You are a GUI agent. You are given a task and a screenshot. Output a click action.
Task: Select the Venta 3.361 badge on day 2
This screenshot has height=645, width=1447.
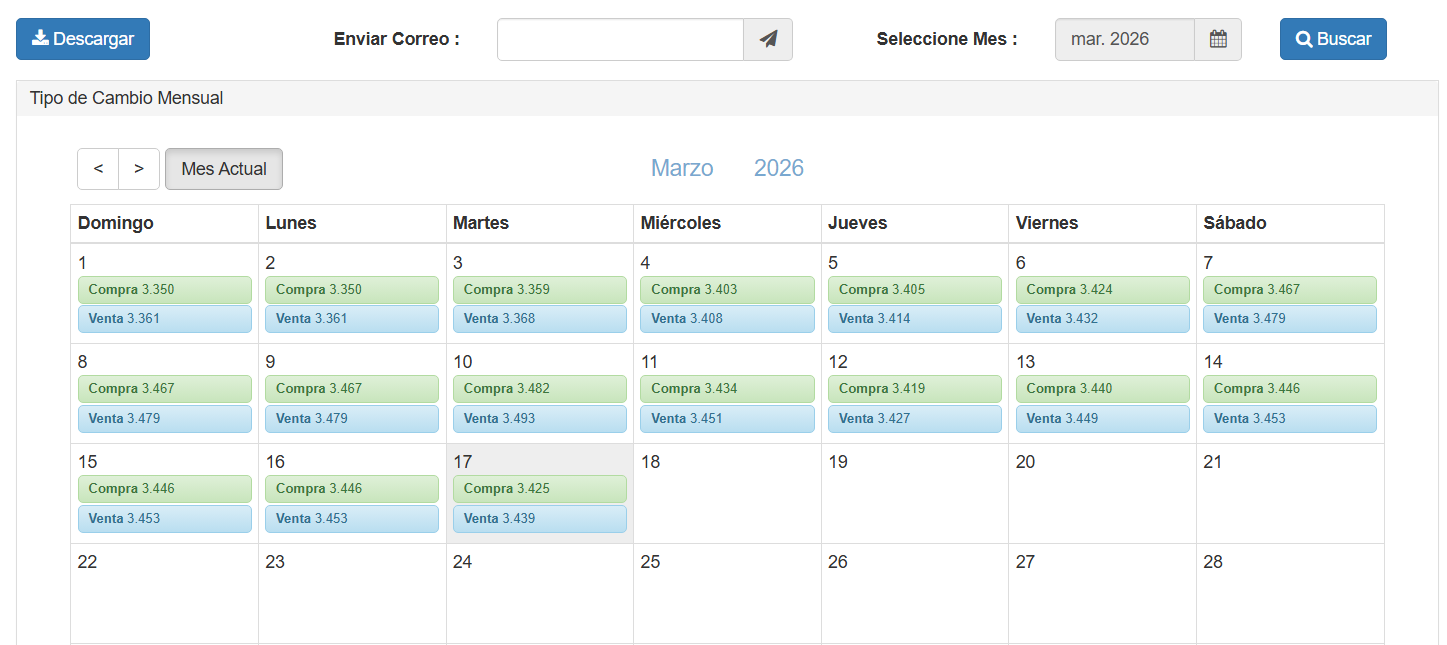pyautogui.click(x=352, y=318)
